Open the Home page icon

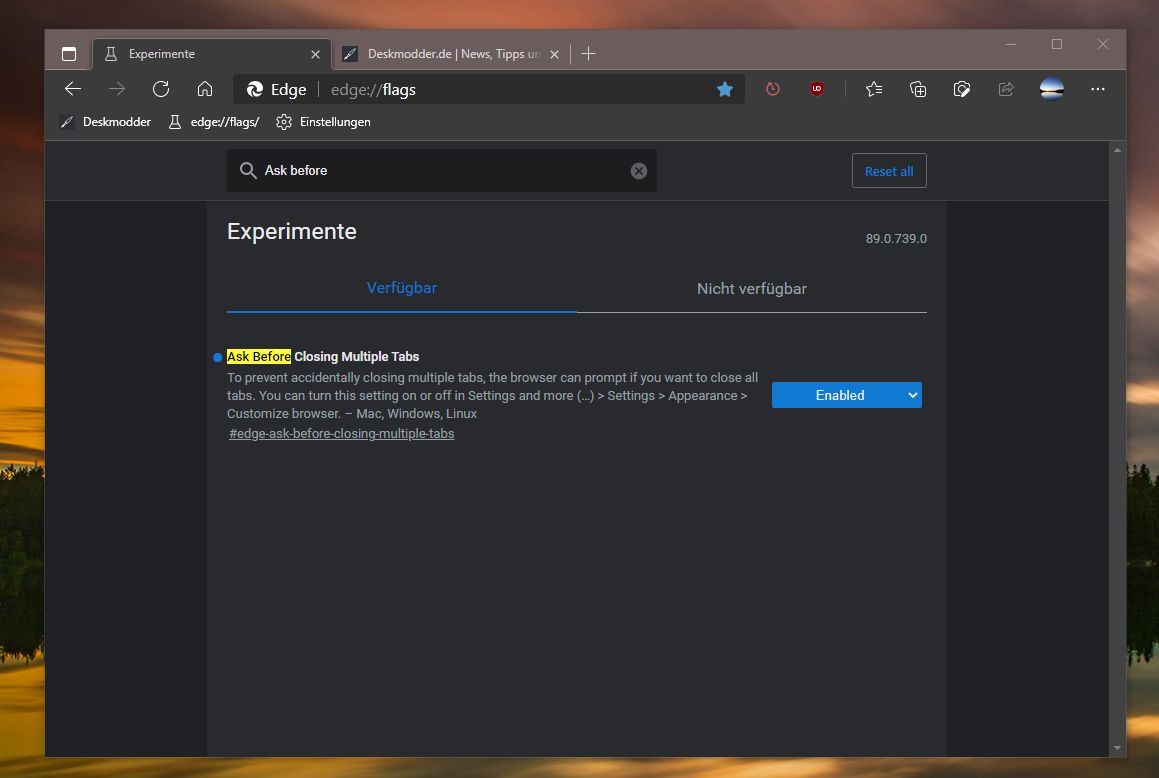point(205,89)
